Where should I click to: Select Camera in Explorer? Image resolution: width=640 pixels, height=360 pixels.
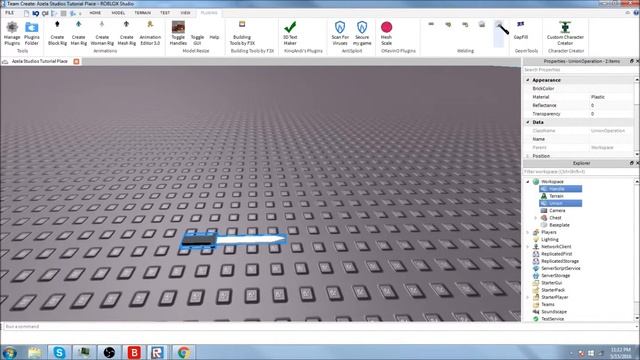click(557, 211)
